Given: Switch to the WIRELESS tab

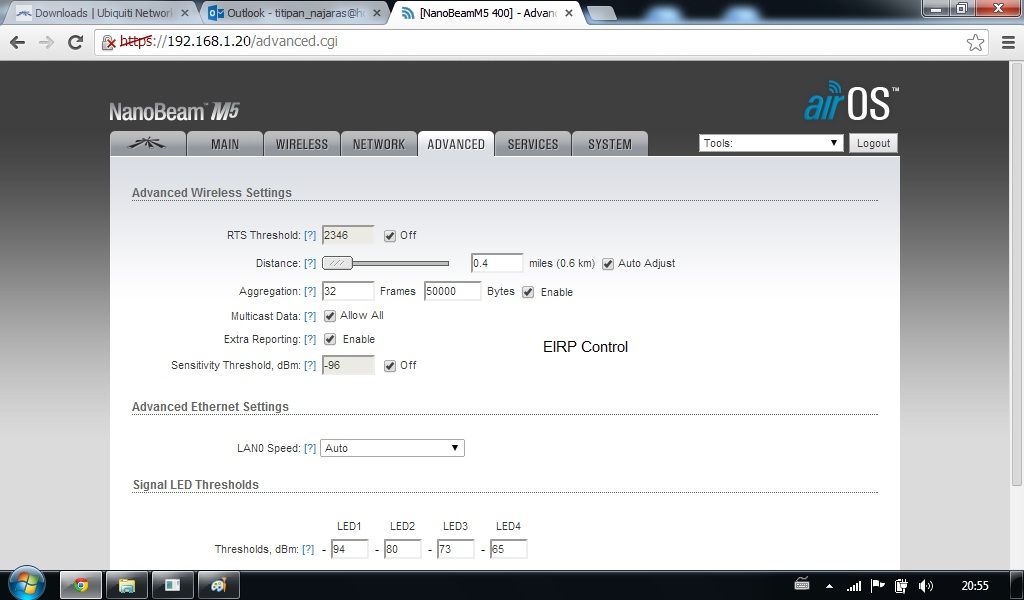Looking at the screenshot, I should 301,144.
